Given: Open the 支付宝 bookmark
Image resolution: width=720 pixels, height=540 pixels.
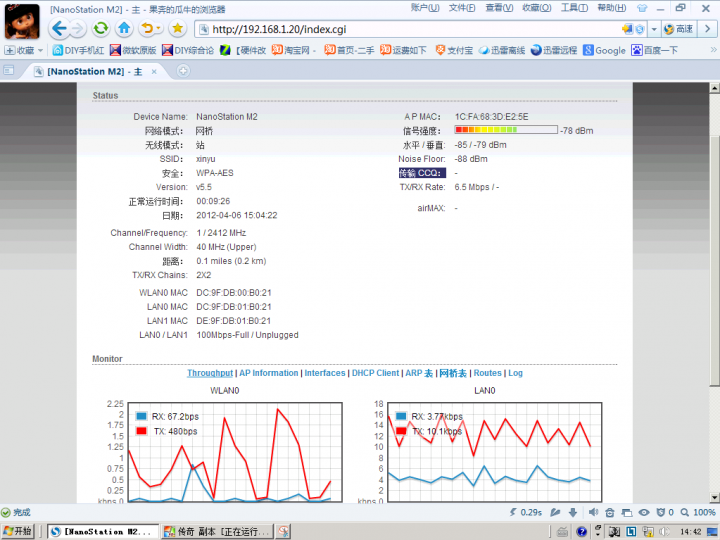Looking at the screenshot, I should (454, 51).
